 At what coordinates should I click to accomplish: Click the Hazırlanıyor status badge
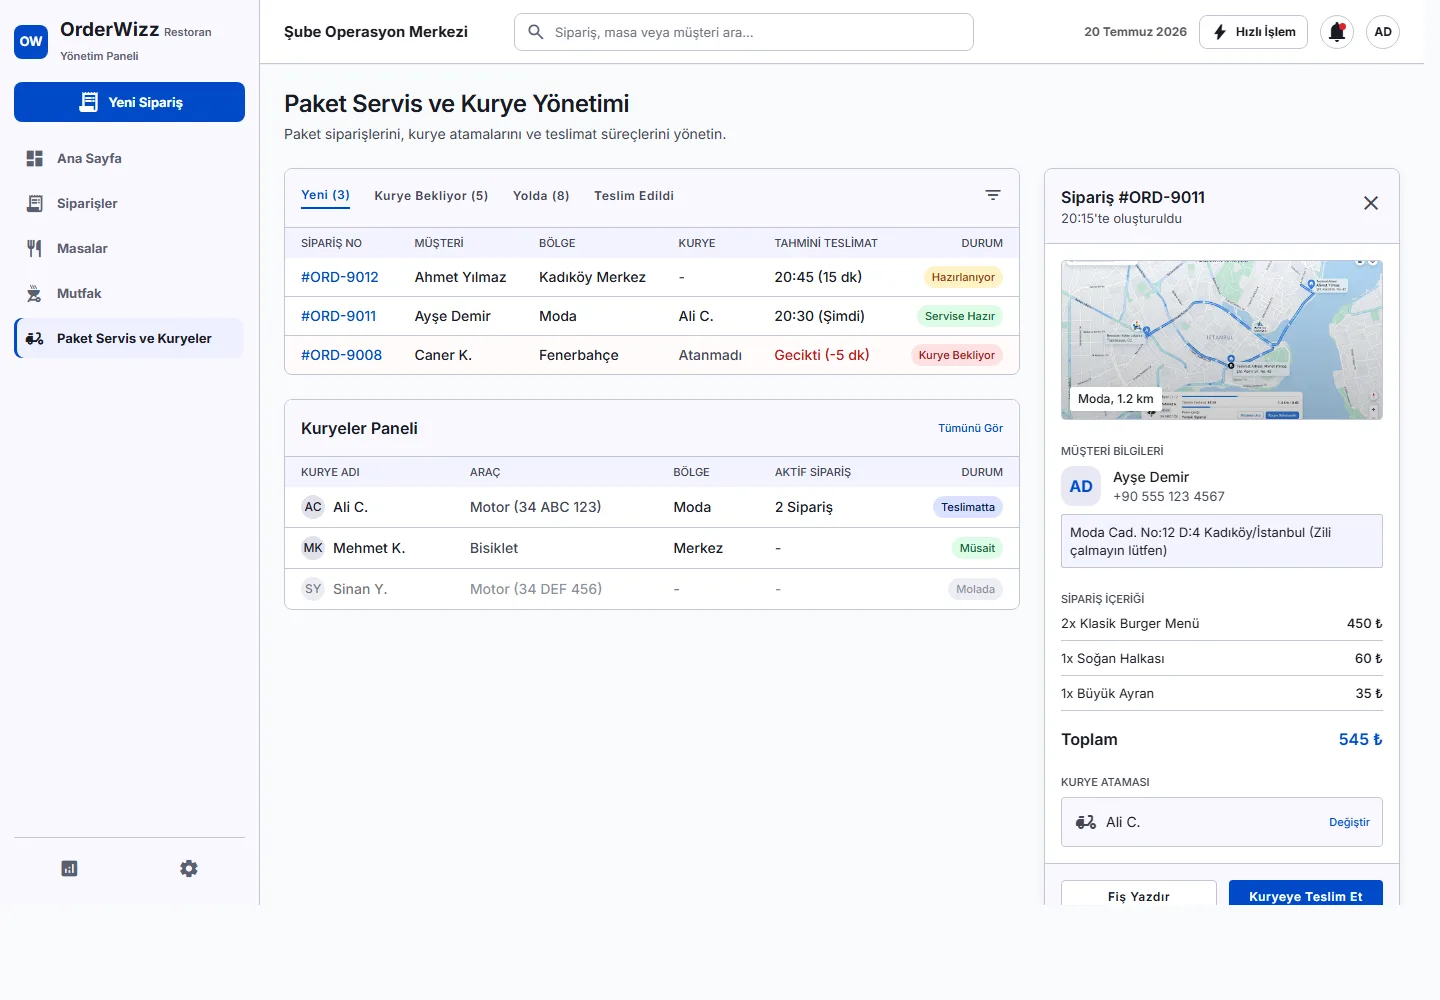pos(963,277)
